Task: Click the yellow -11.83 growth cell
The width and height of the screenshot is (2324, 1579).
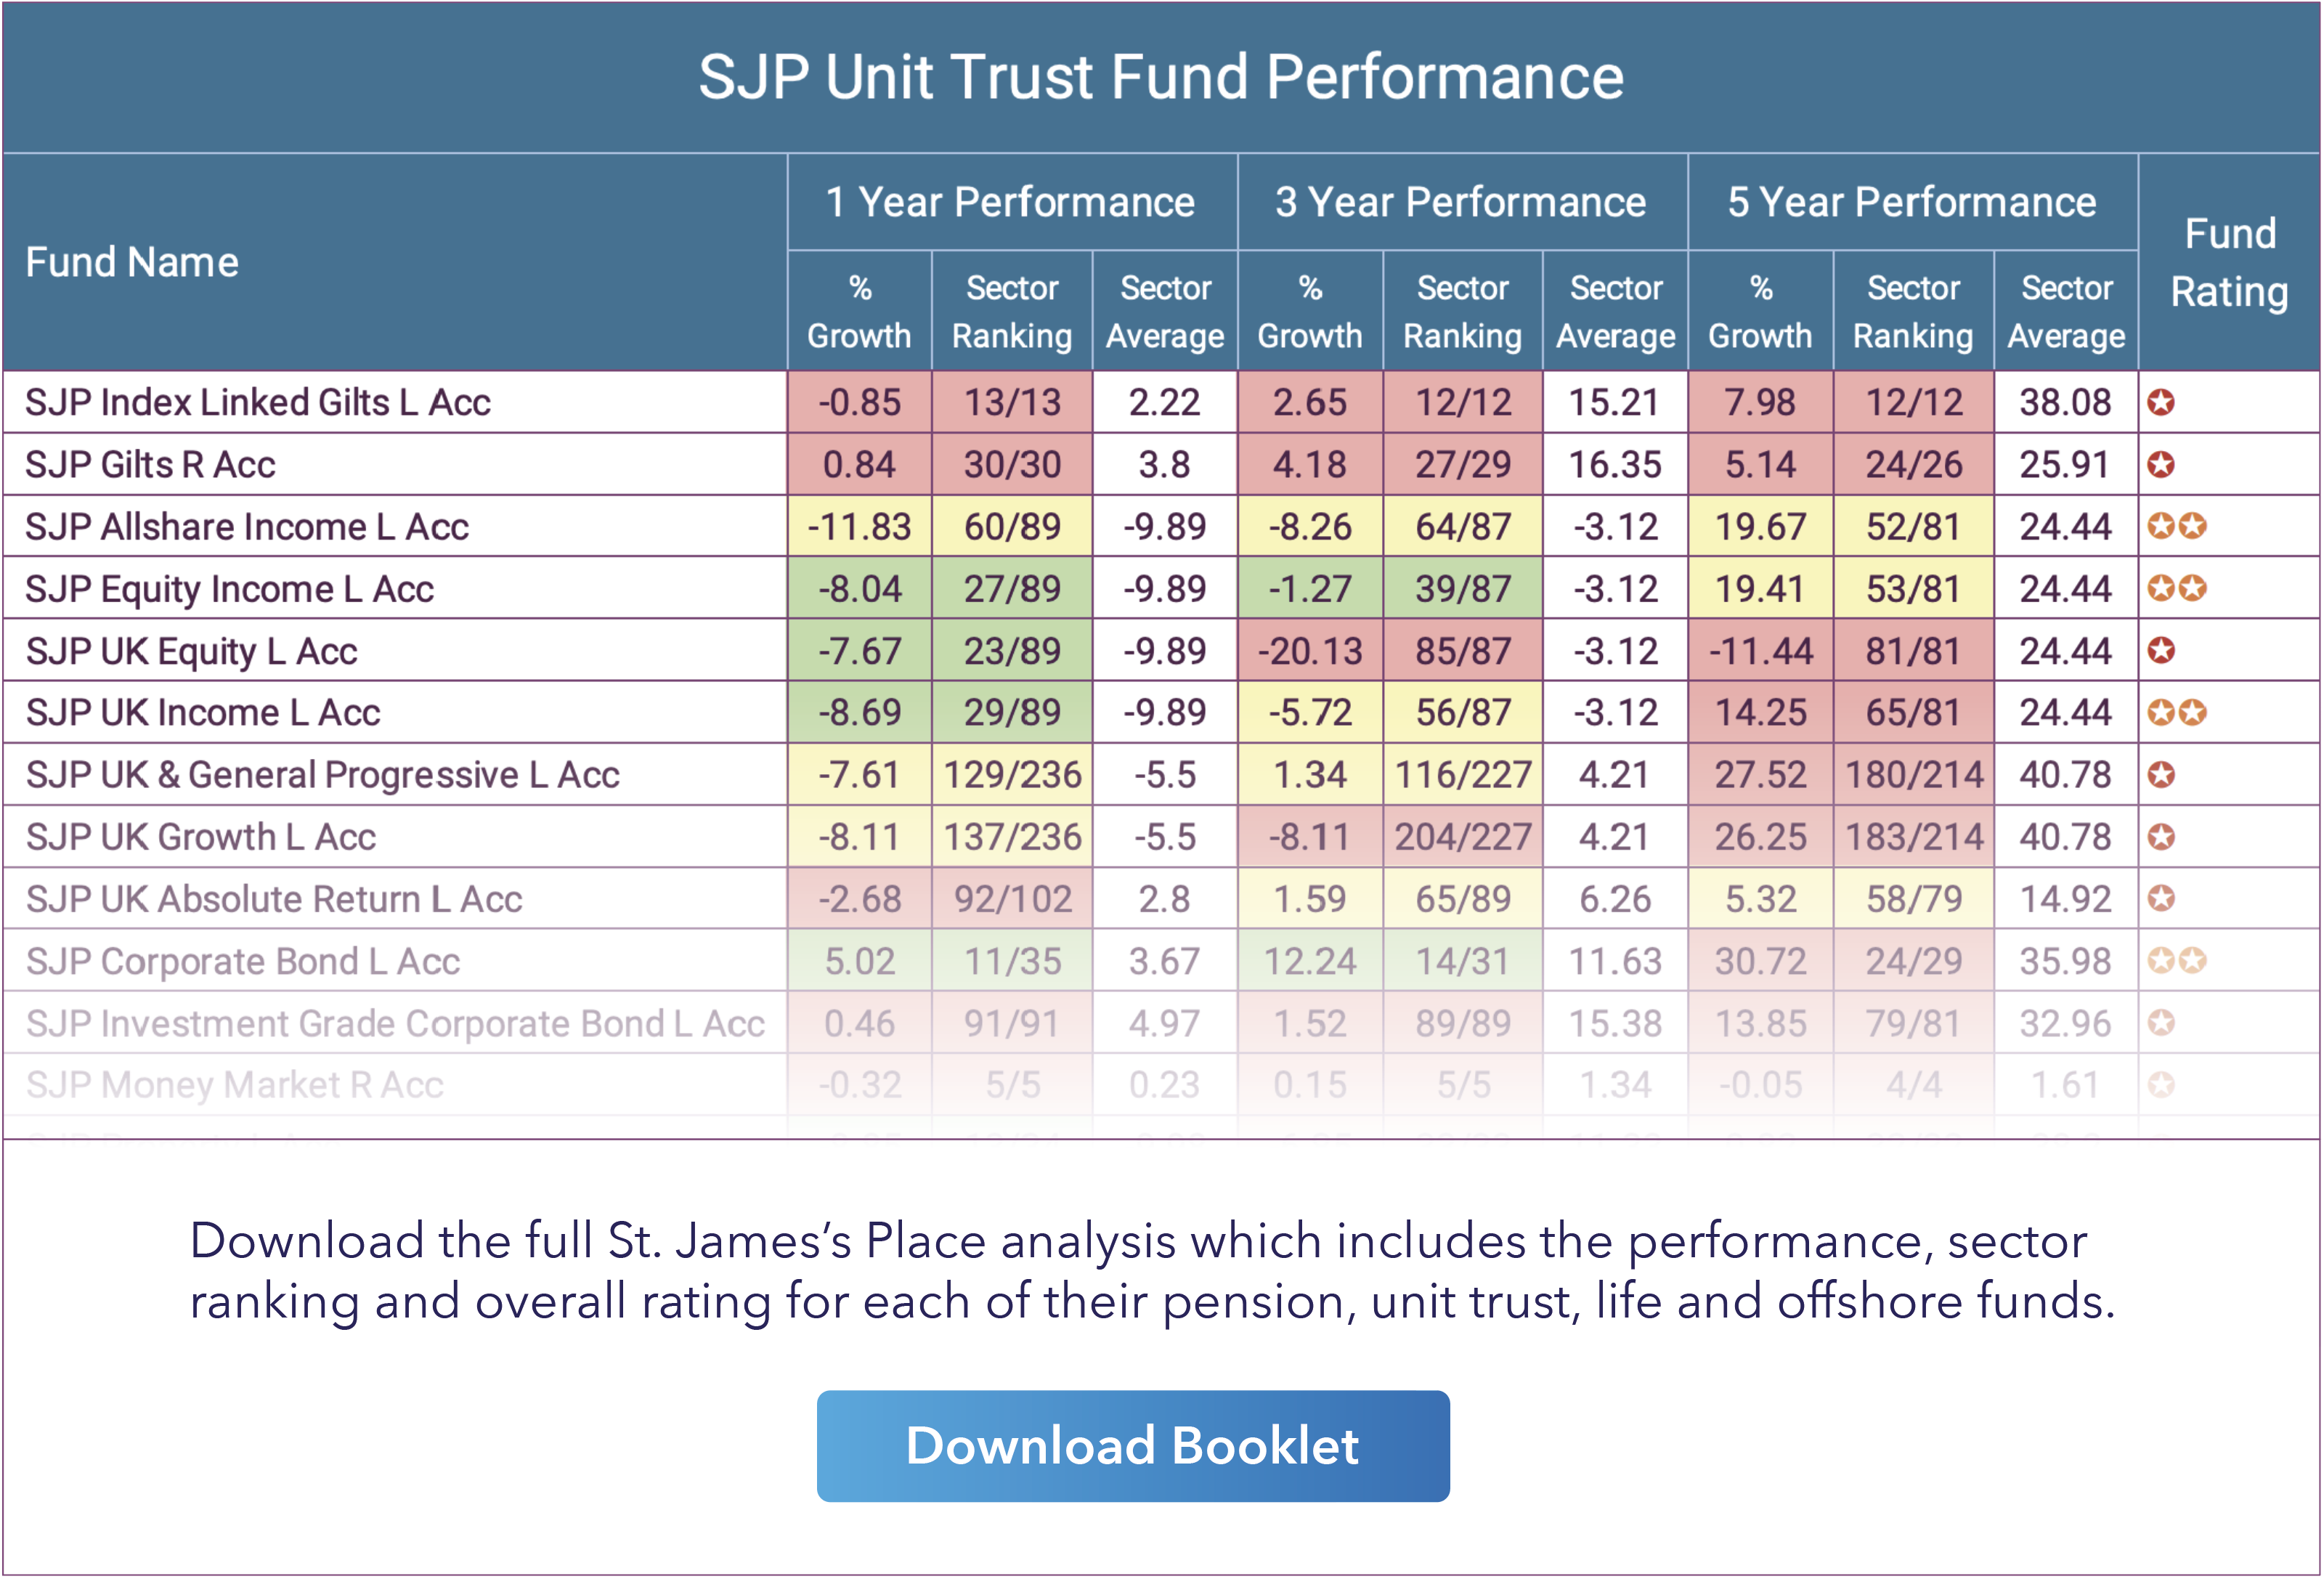Action: pos(859,527)
